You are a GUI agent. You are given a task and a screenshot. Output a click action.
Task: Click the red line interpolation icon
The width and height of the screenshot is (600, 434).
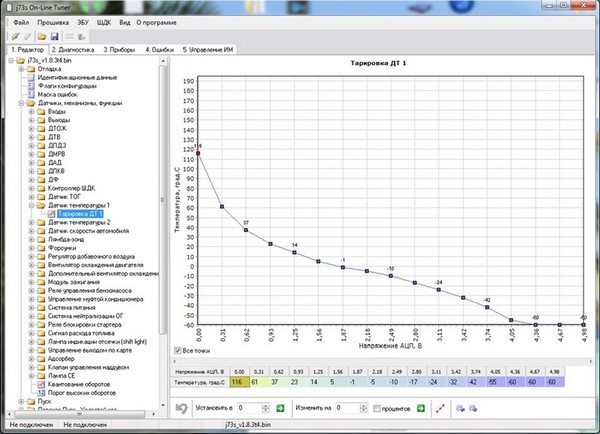coord(441,408)
